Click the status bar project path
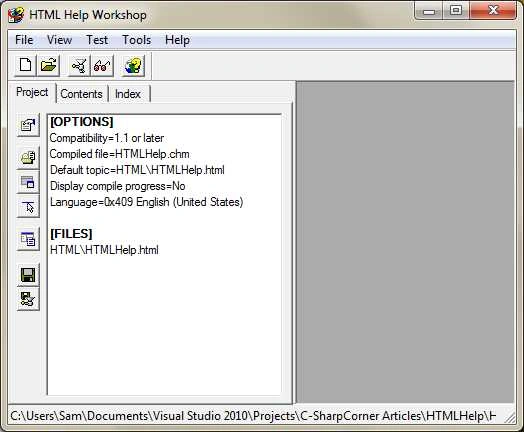524x432 pixels. (253, 416)
